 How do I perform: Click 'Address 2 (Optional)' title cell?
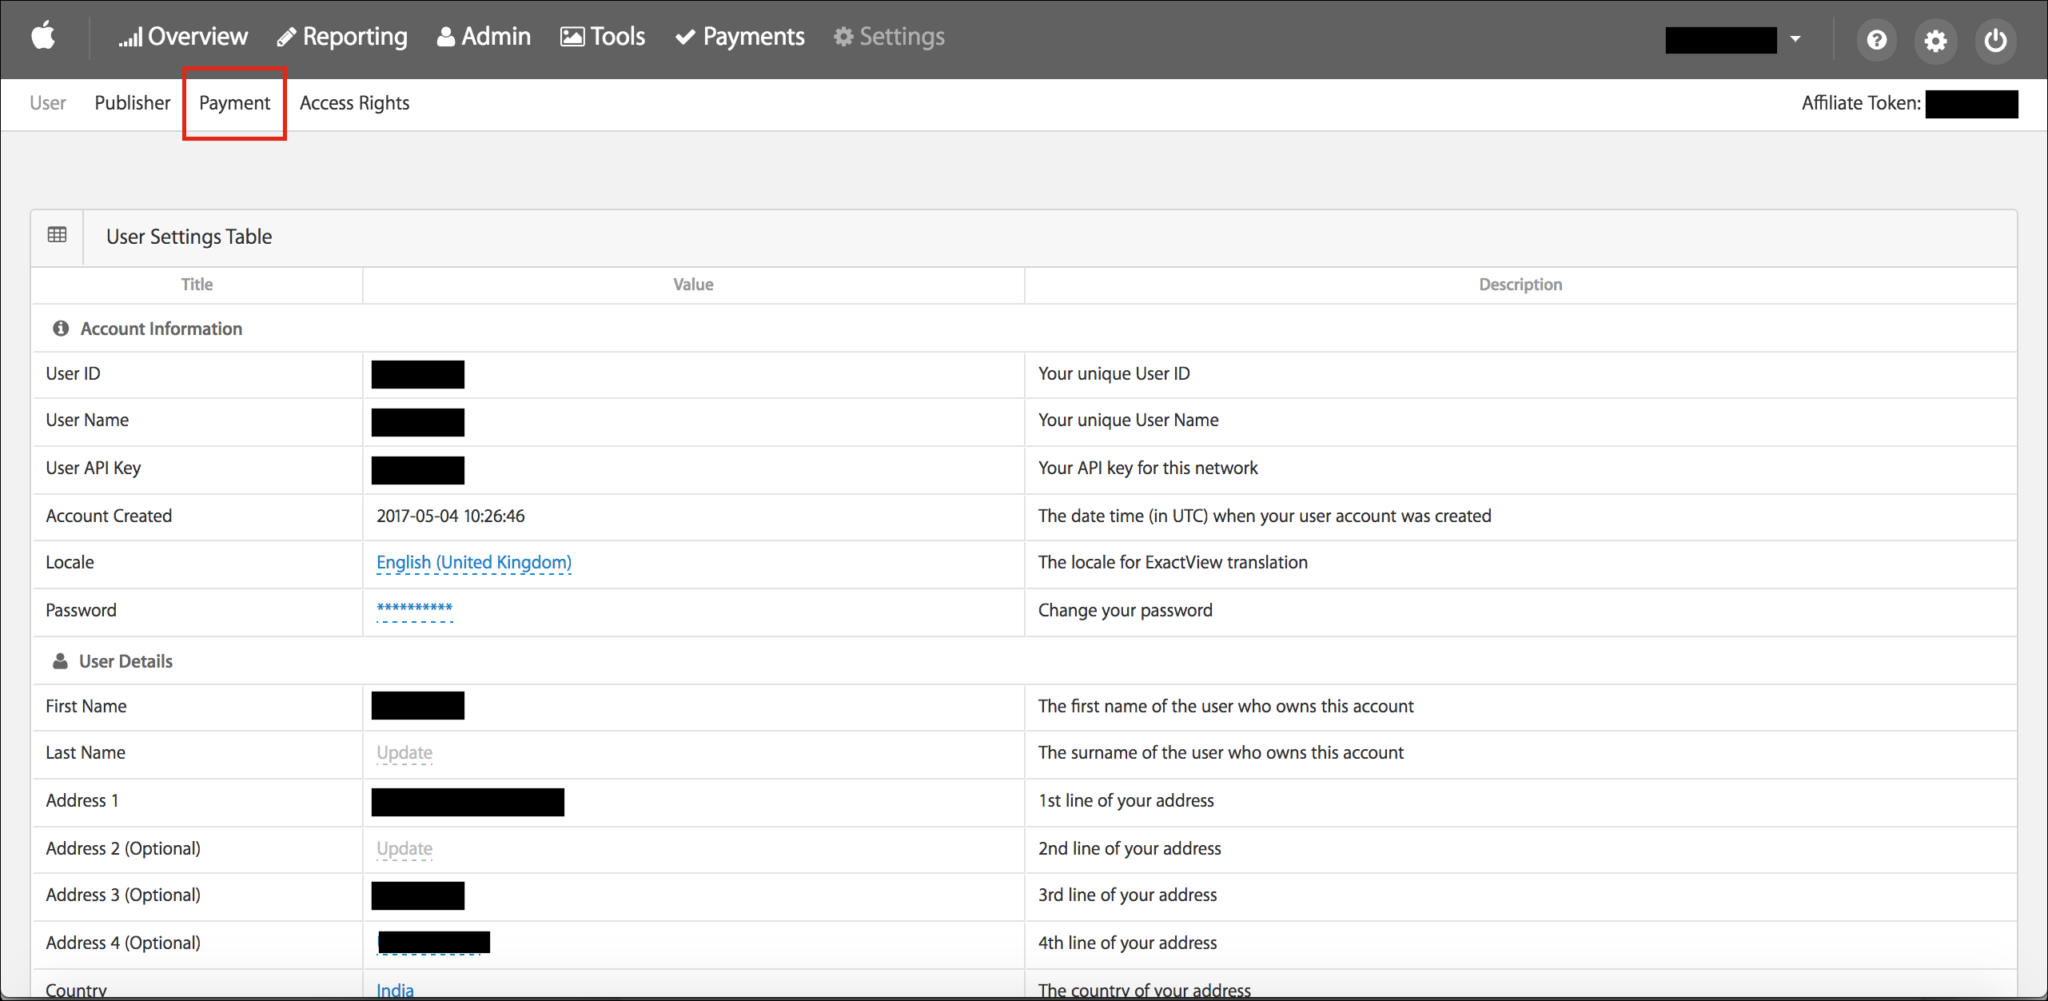point(123,848)
